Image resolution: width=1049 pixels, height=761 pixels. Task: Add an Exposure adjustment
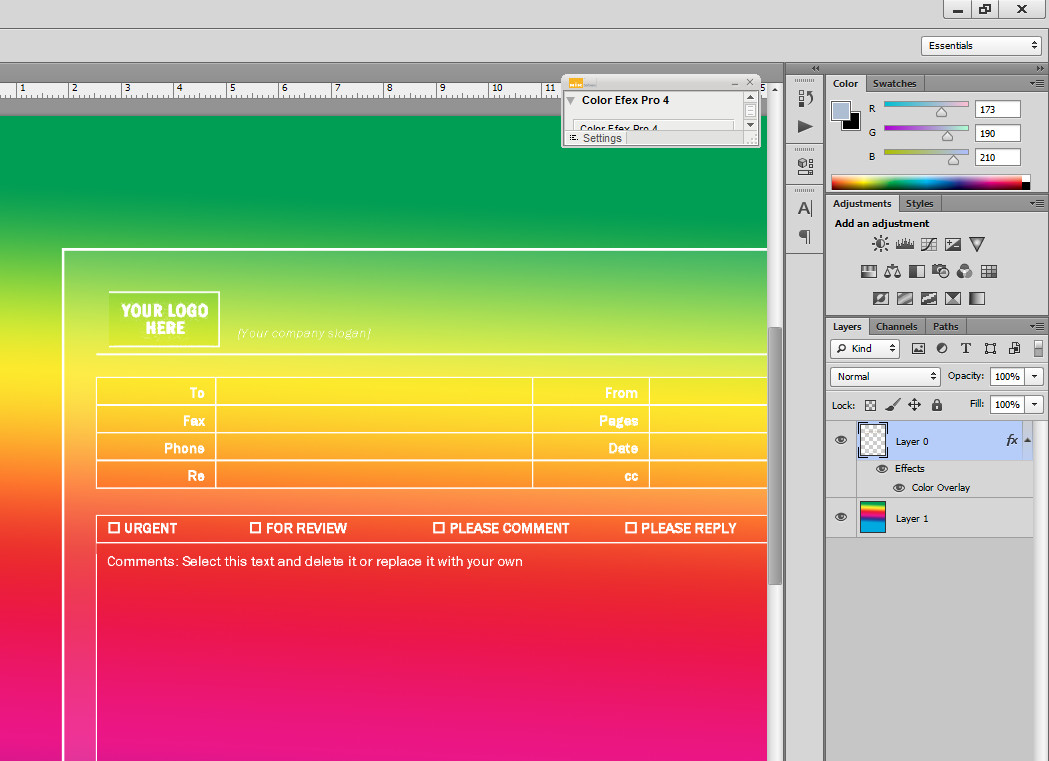click(x=953, y=244)
